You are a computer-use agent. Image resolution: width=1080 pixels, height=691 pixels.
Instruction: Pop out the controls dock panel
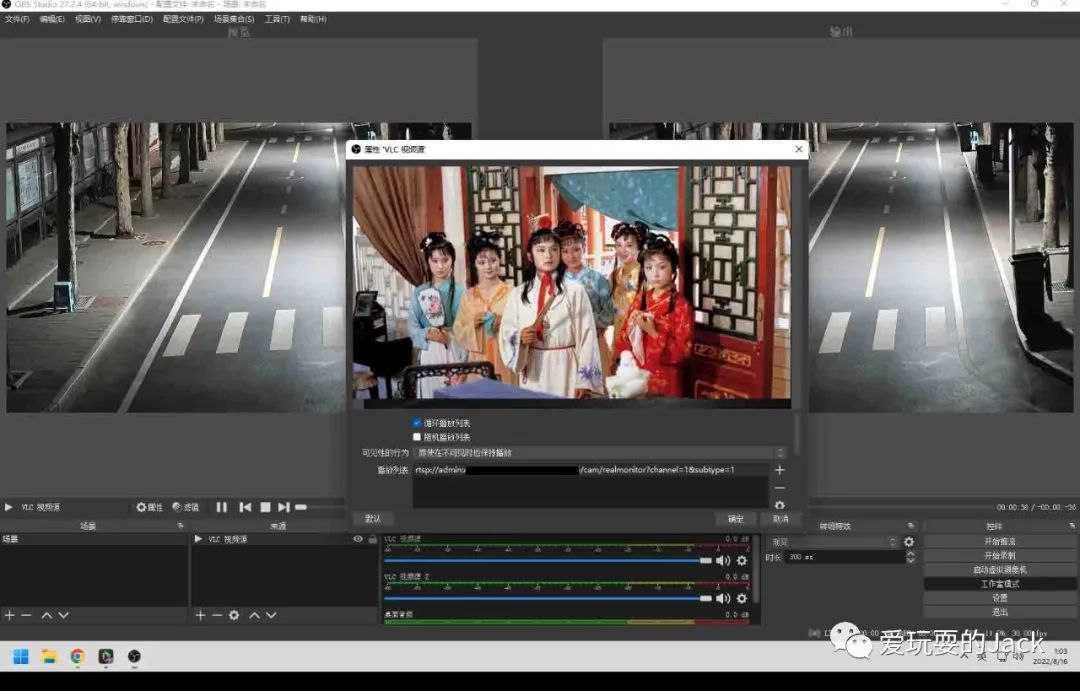pyautogui.click(x=1072, y=526)
